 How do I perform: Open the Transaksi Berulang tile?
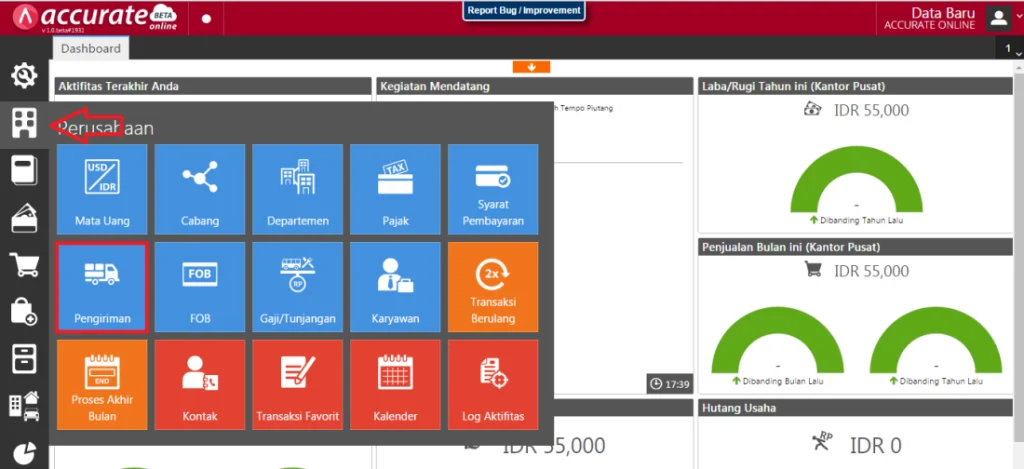point(493,287)
